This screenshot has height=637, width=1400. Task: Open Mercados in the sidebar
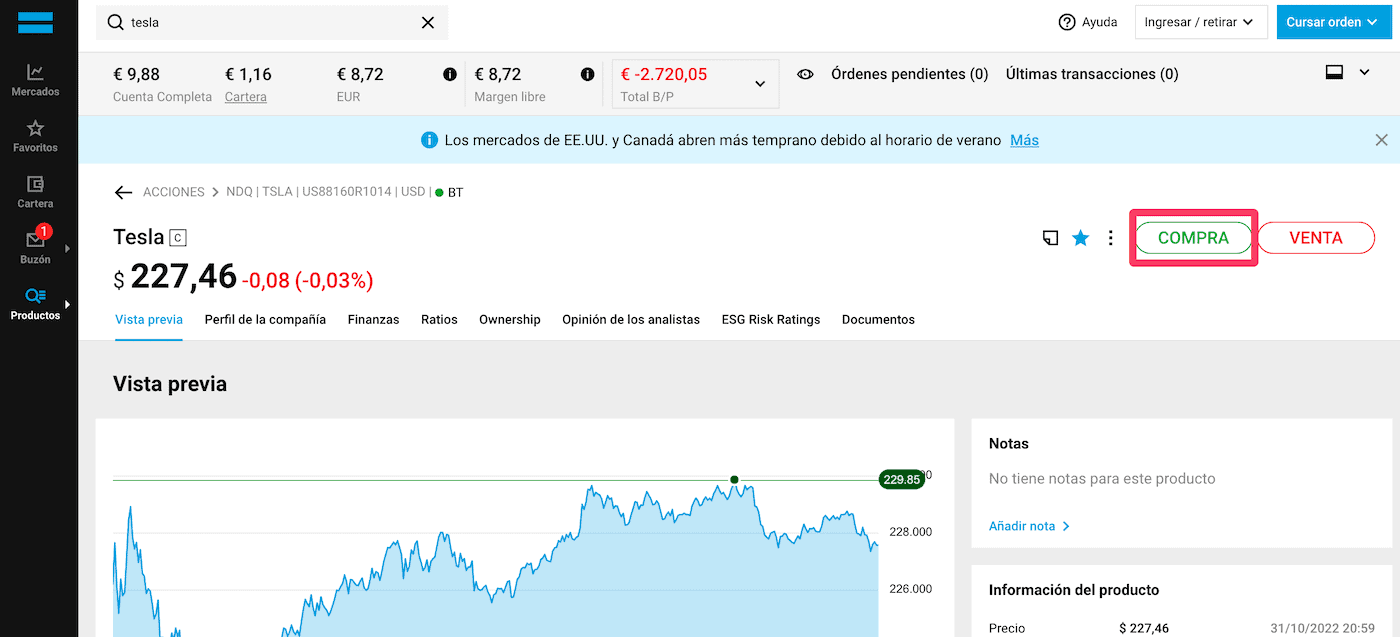(35, 80)
